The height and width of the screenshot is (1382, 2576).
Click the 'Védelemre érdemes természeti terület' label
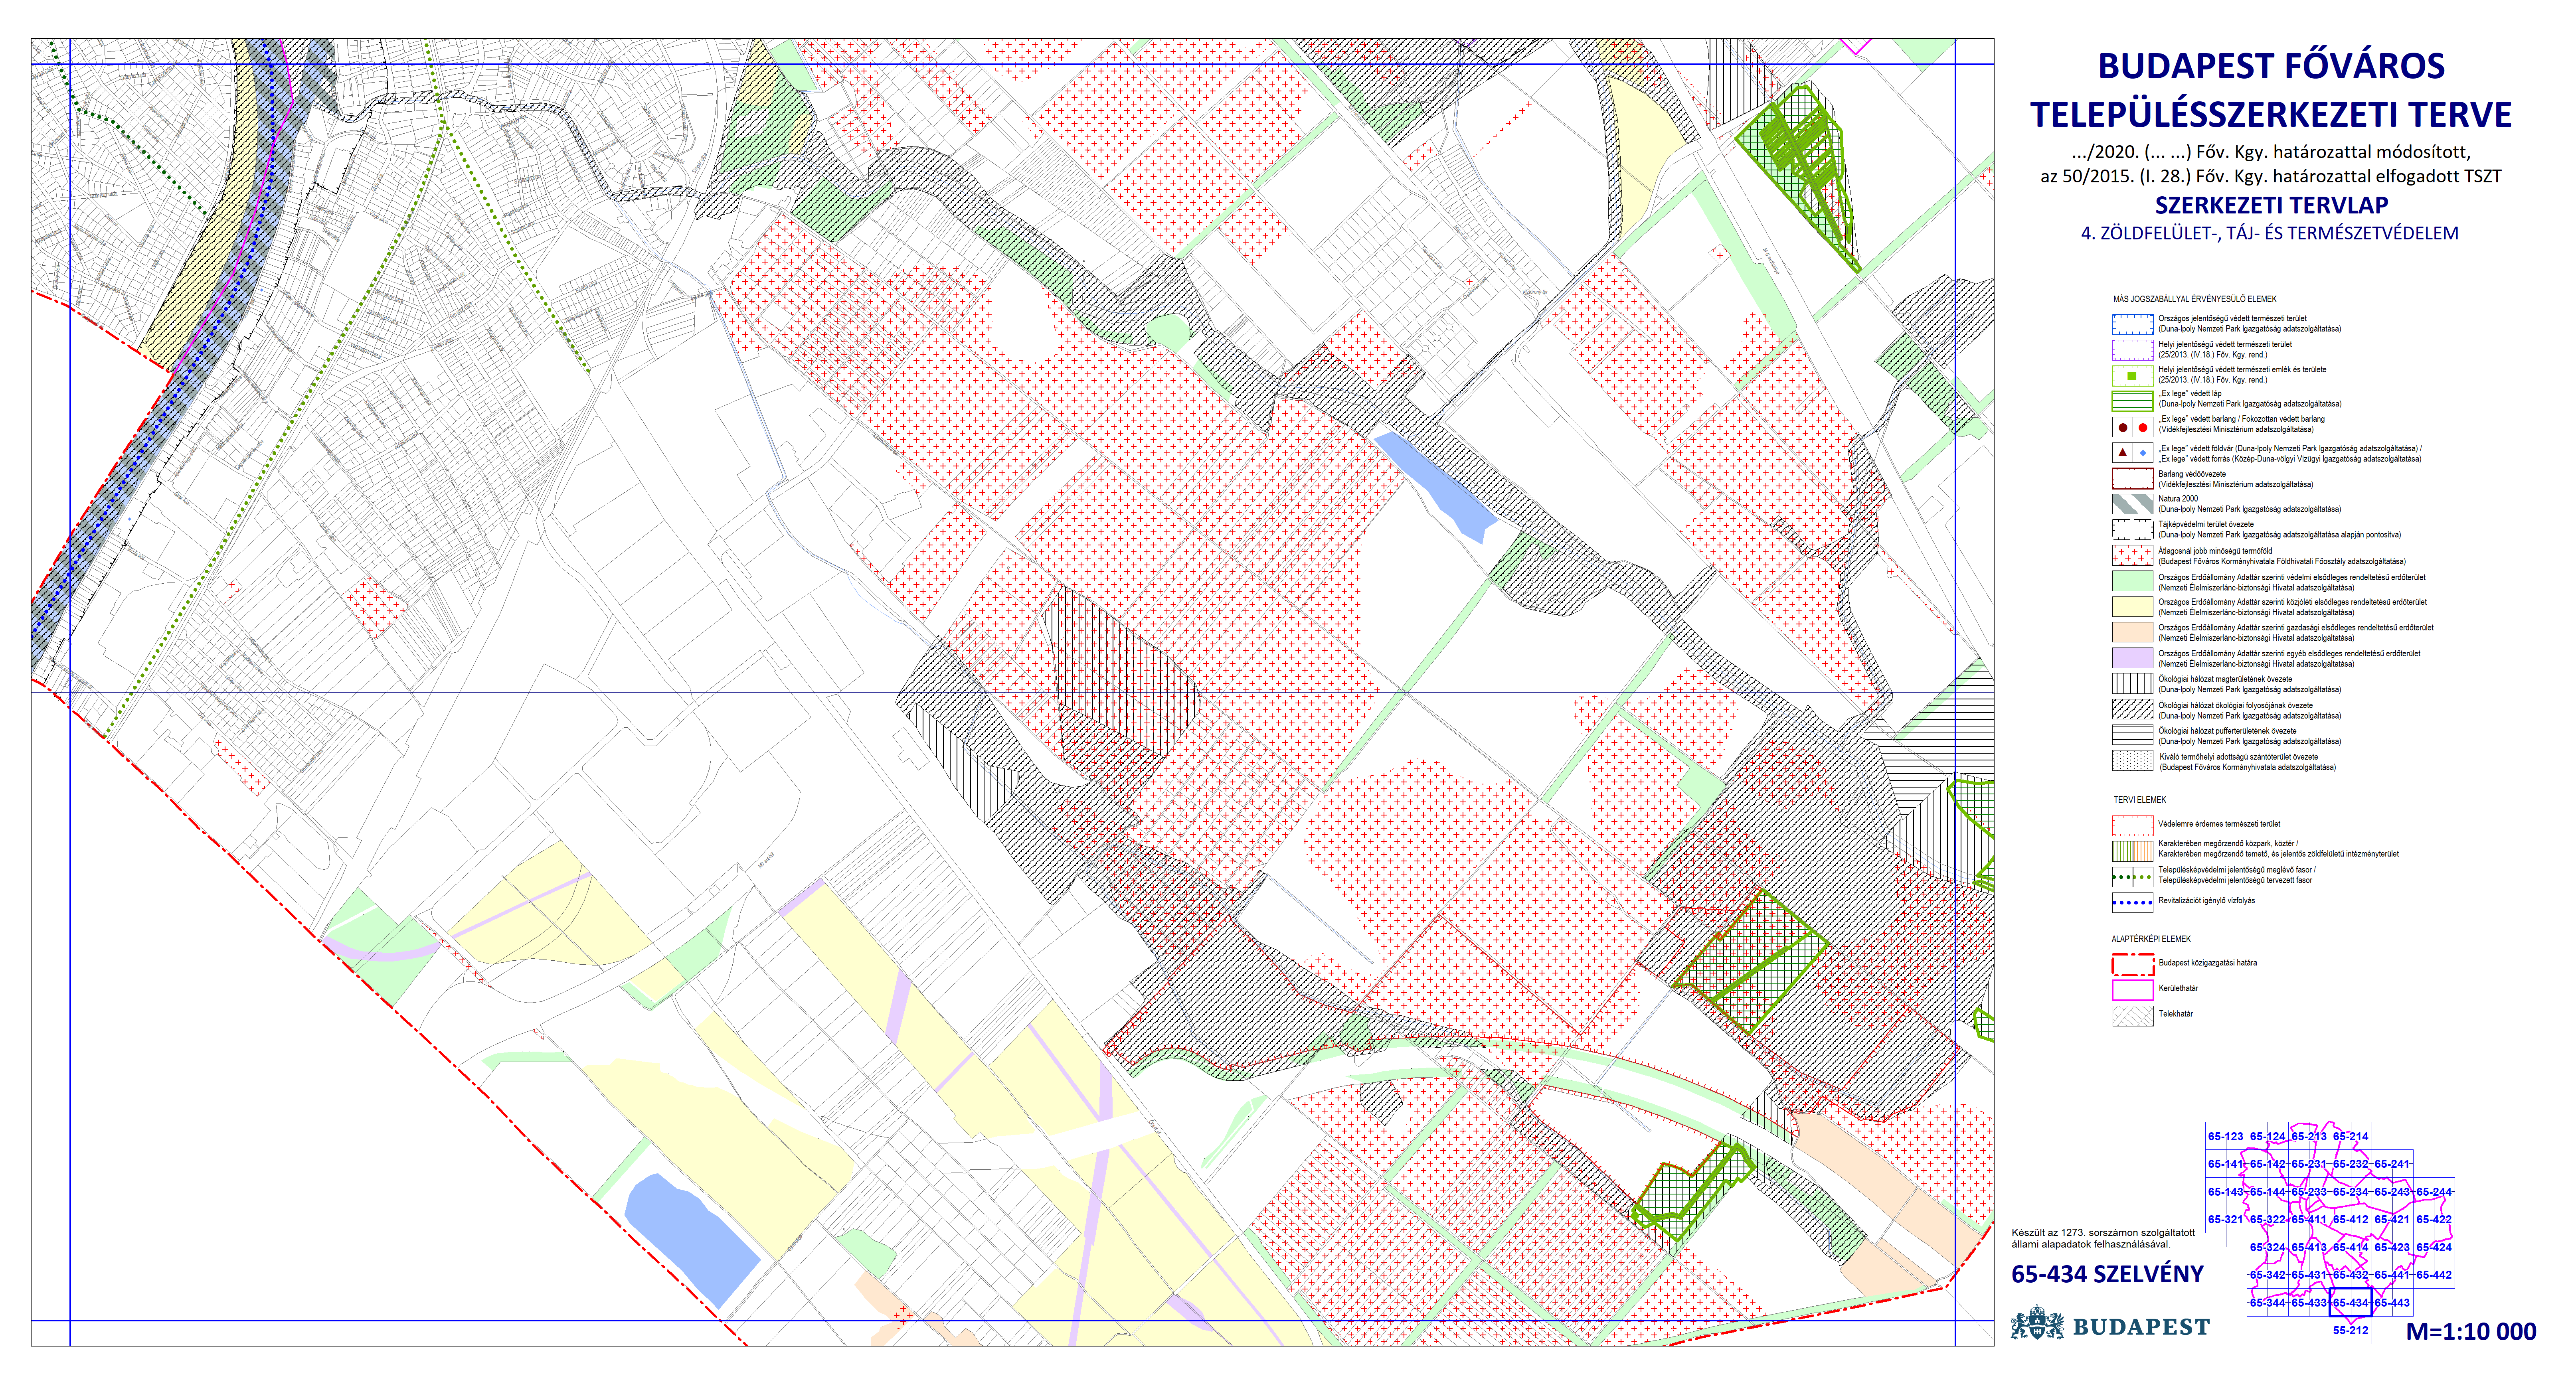[2219, 824]
